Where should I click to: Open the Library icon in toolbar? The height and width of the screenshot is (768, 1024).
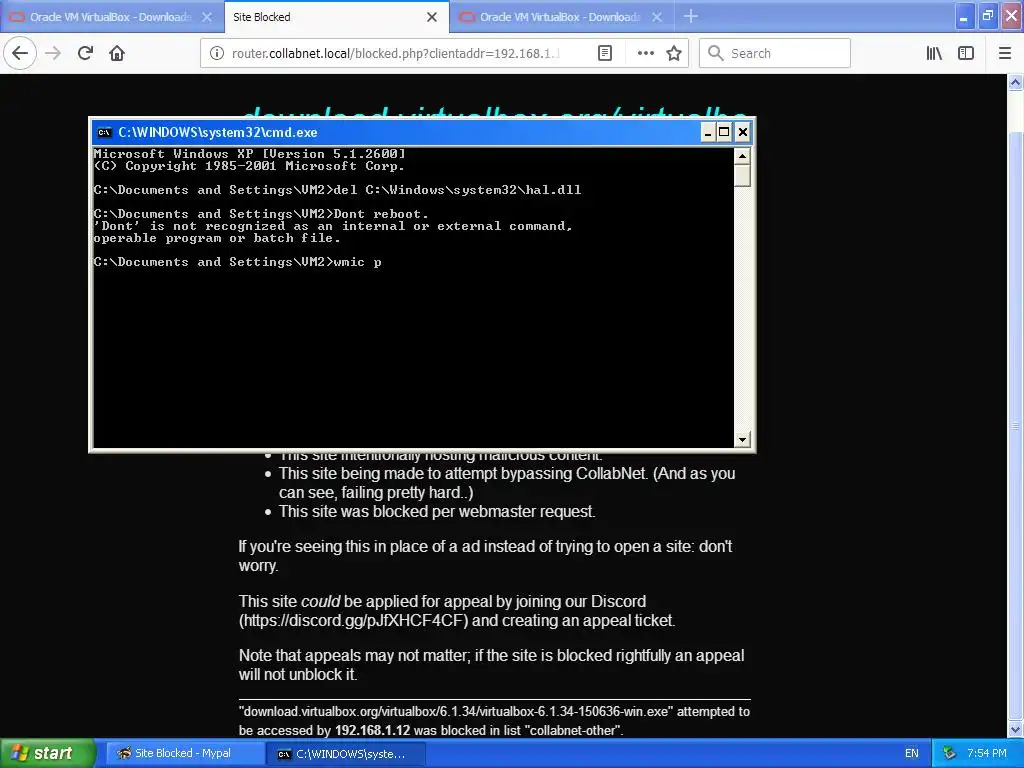tap(934, 54)
